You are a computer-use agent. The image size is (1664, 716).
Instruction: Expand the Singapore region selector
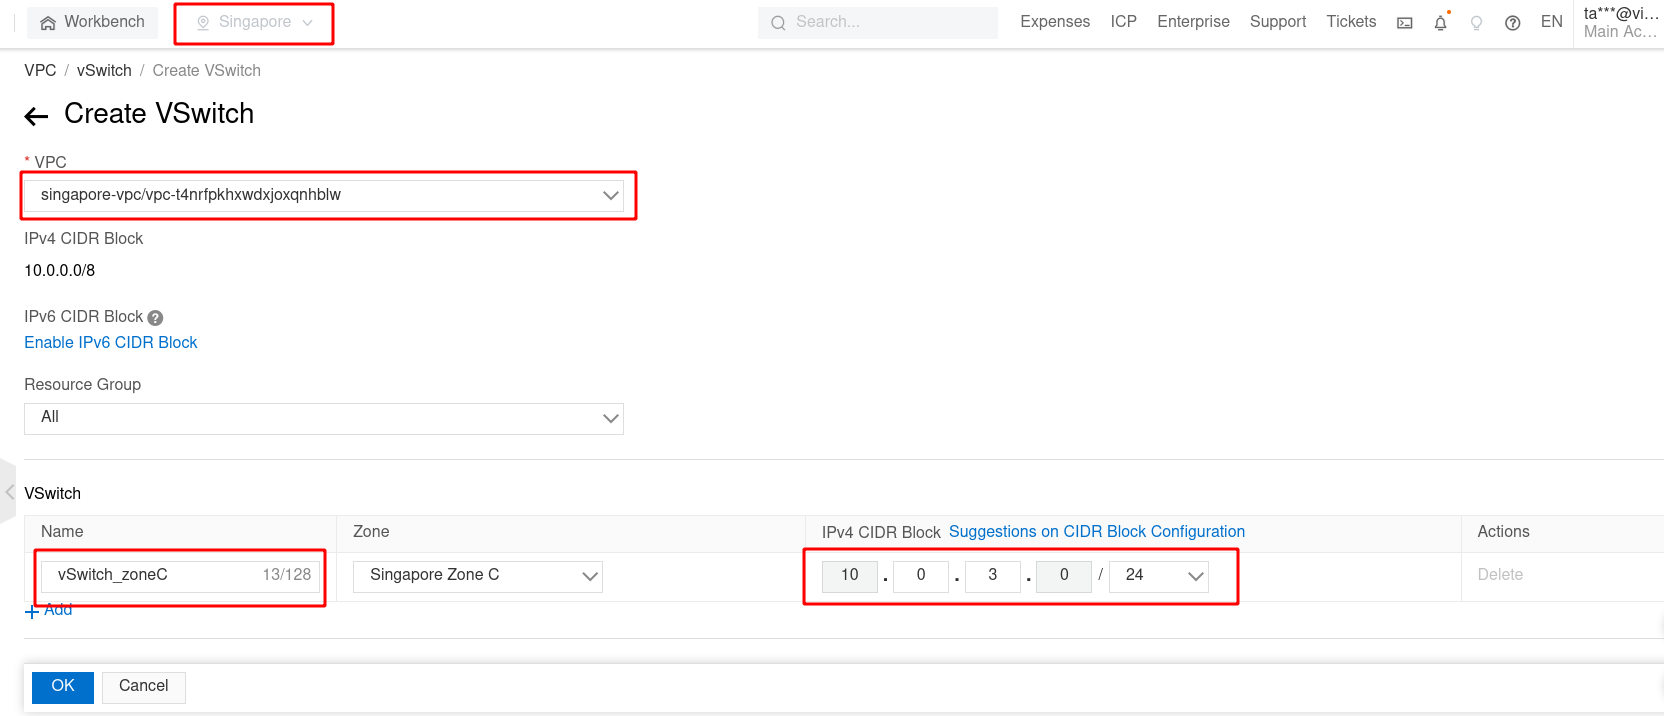(254, 22)
